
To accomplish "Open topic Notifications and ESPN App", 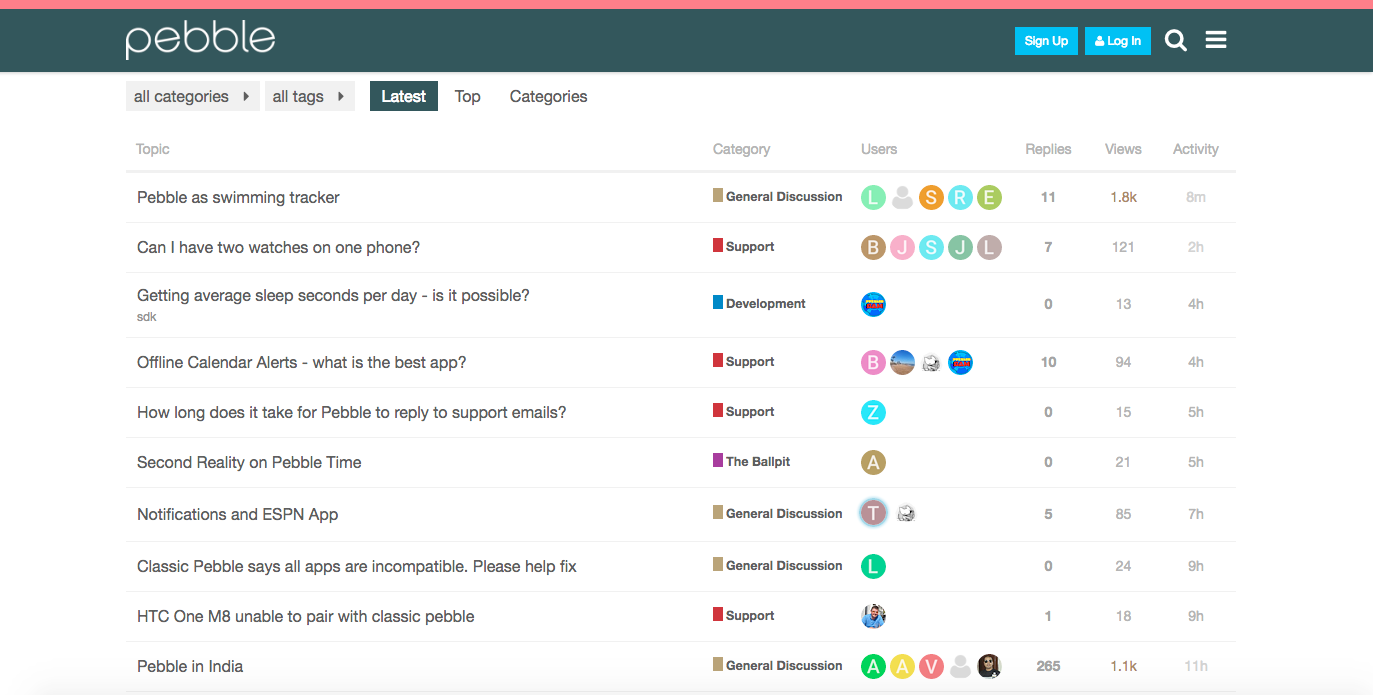I will point(238,514).
